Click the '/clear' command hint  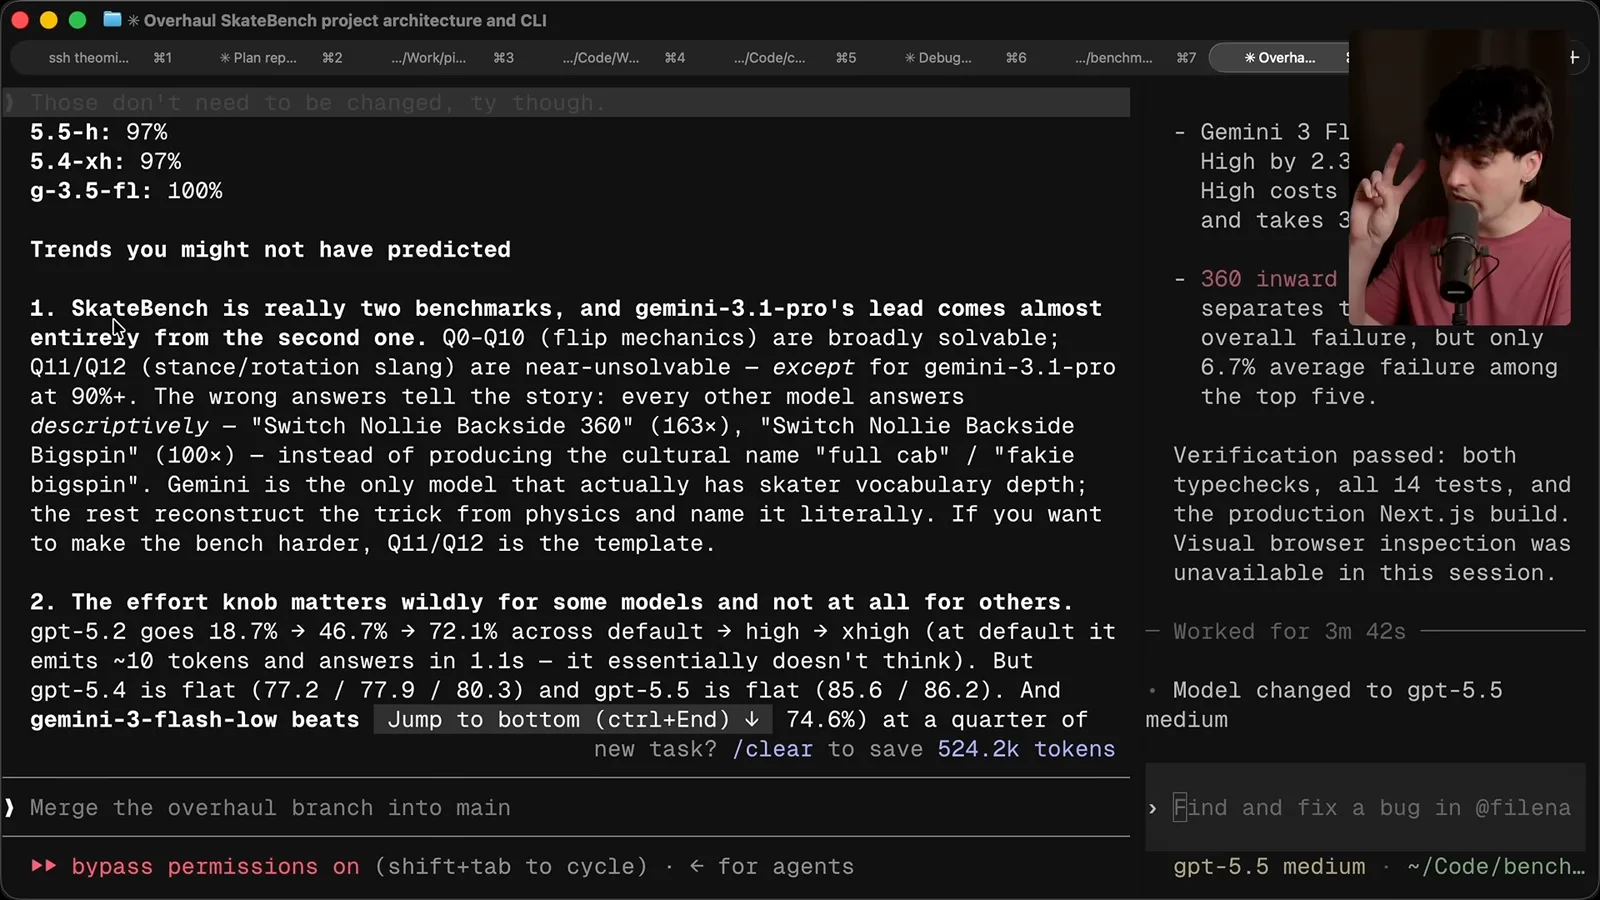pyautogui.click(x=772, y=749)
